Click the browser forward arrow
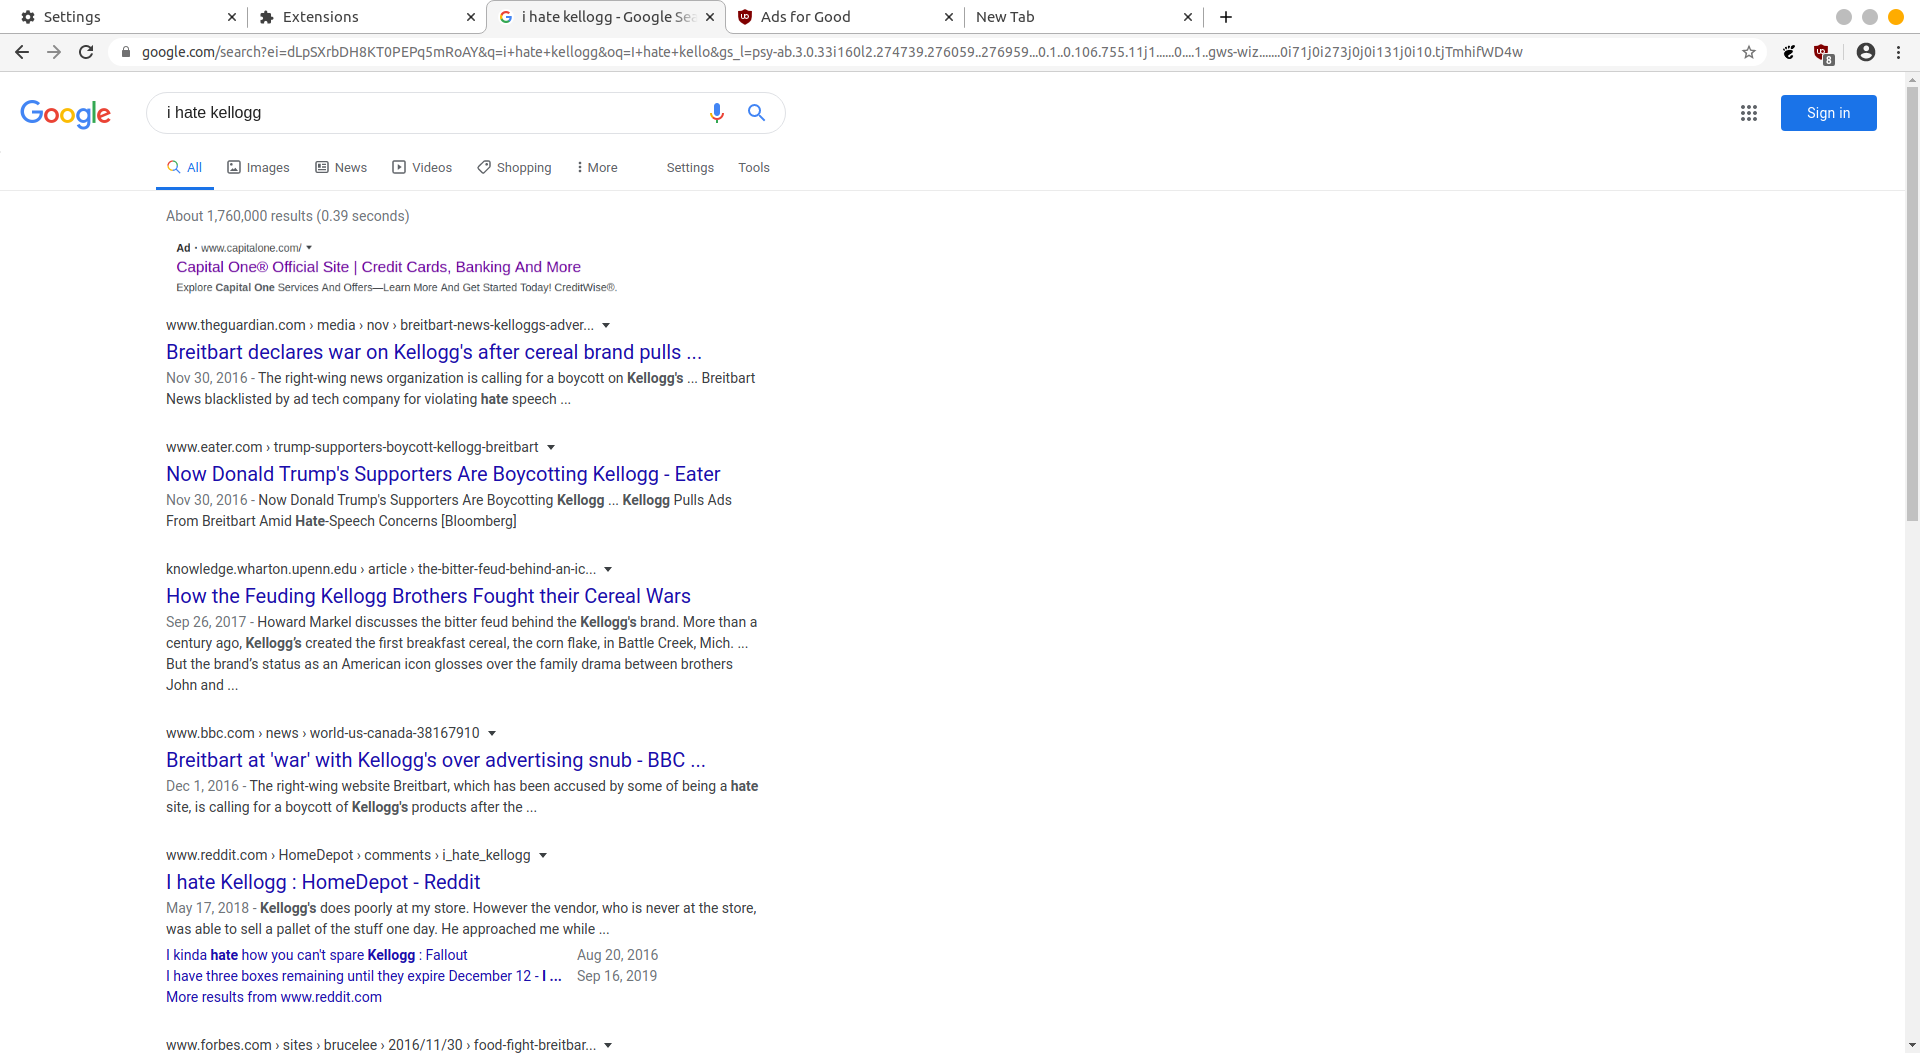Image resolution: width=1920 pixels, height=1053 pixels. pyautogui.click(x=54, y=52)
